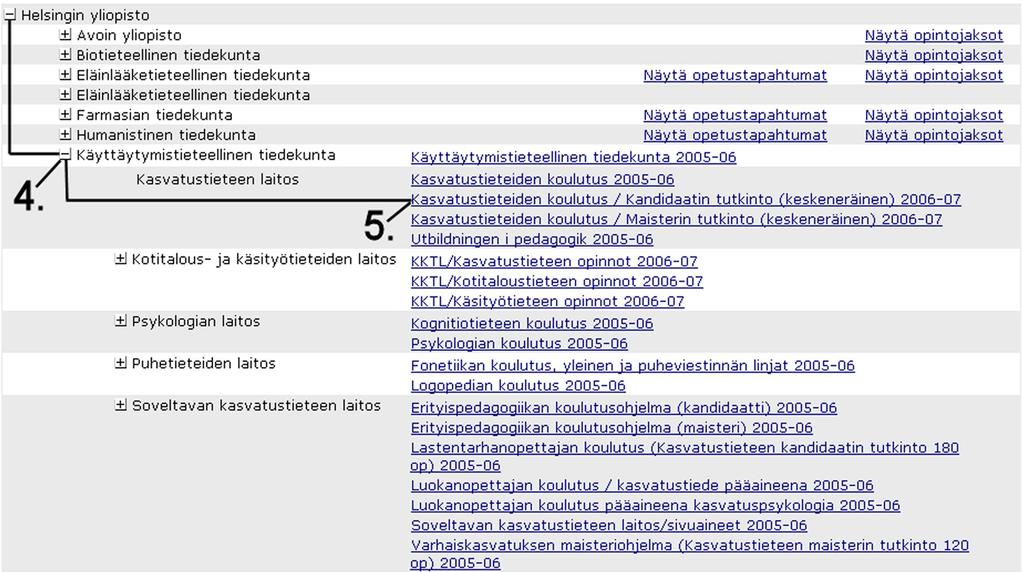This screenshot has width=1023, height=572.
Task: Open Näytä opetustapahtumat for Farmasian tiedekunta
Action: 735,115
